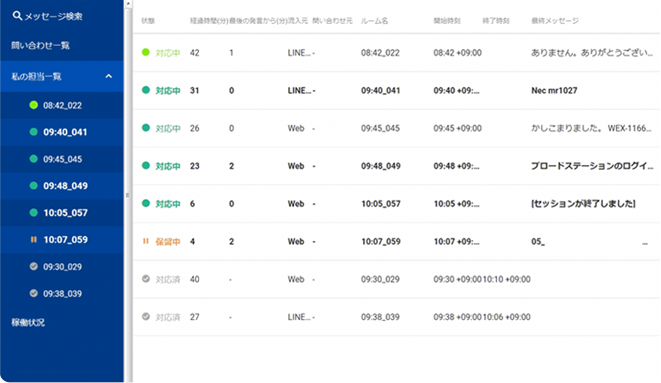661x383 pixels.
Task: Click end time 10:06 +09:00
Action: 506,317
